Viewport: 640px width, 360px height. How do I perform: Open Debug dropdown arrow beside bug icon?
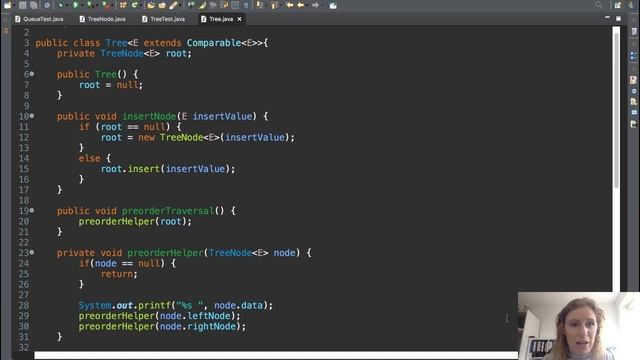pos(67,5)
